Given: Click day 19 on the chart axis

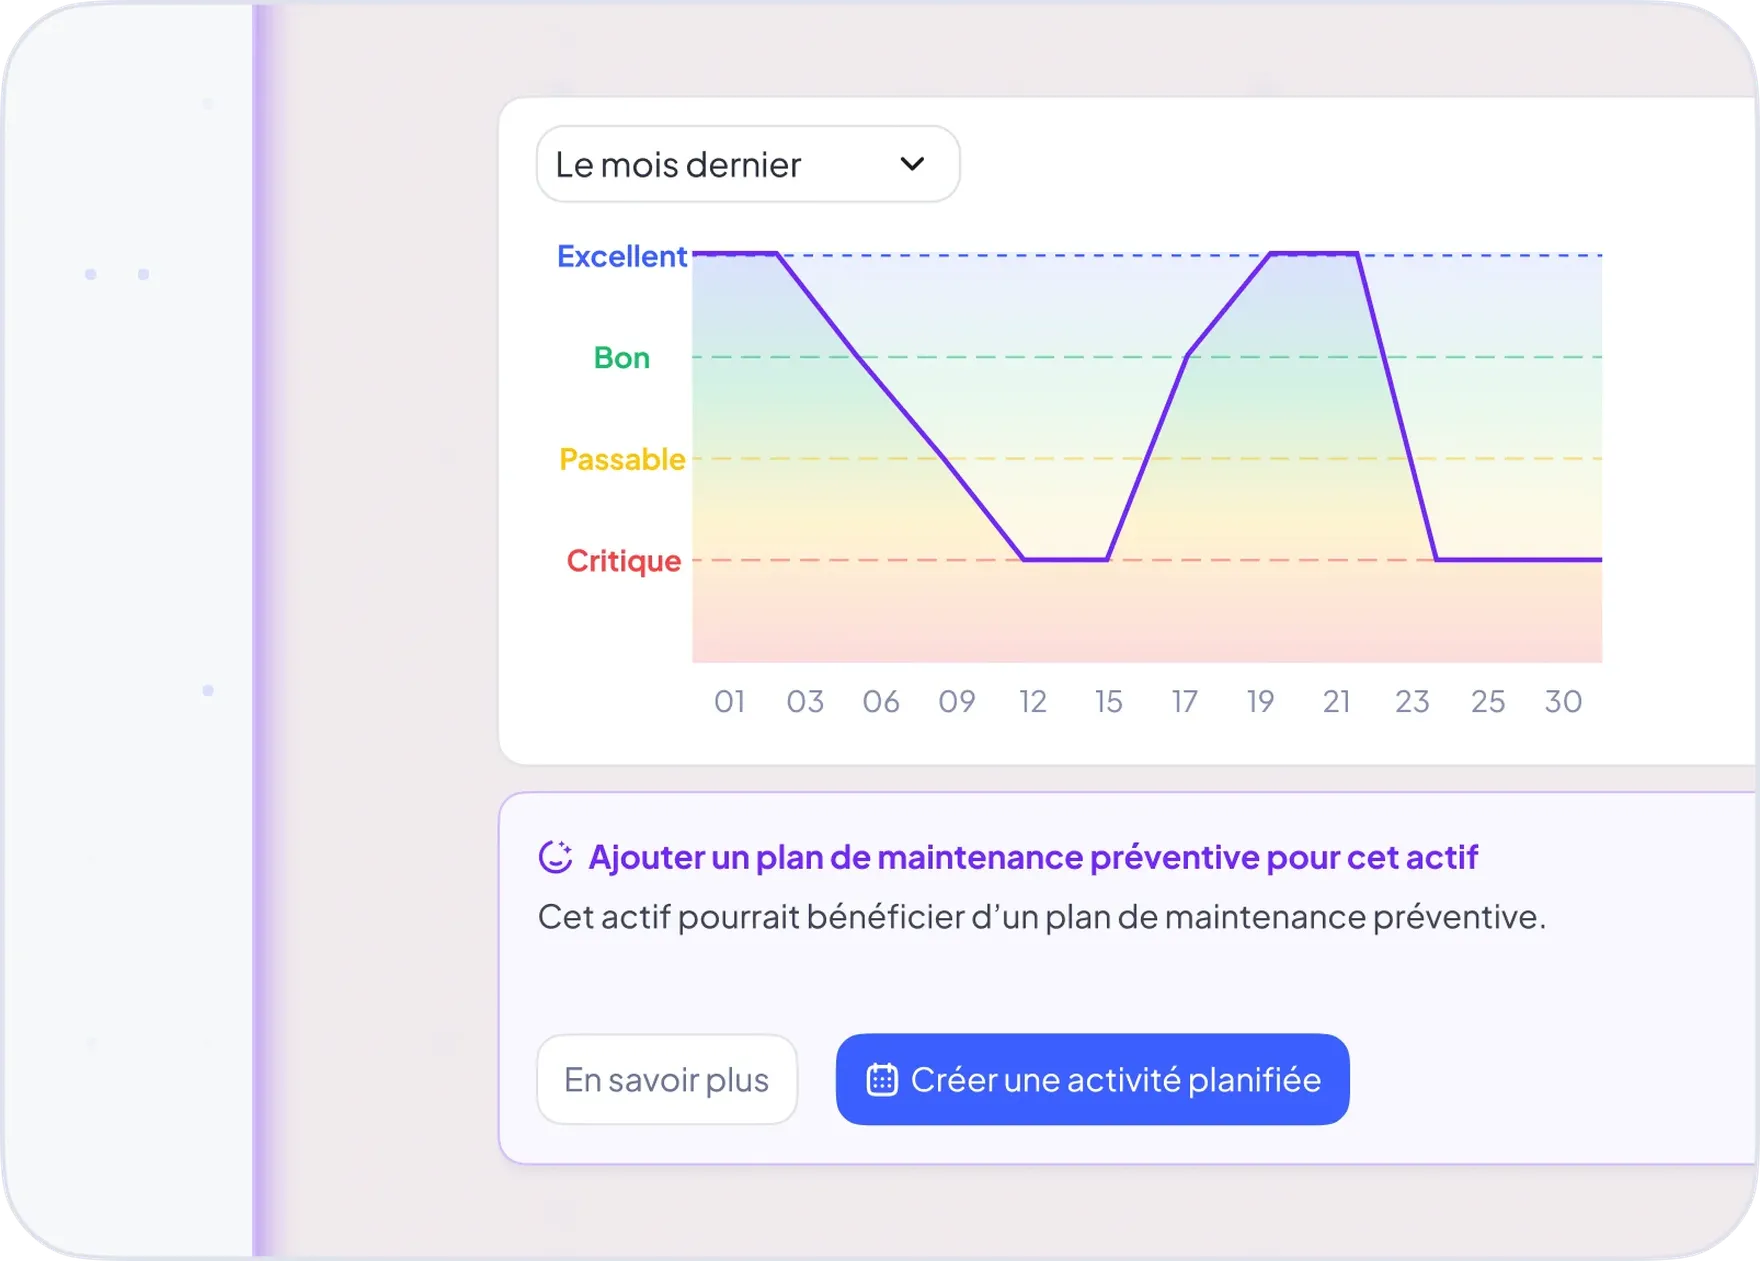Looking at the screenshot, I should coord(1260,702).
